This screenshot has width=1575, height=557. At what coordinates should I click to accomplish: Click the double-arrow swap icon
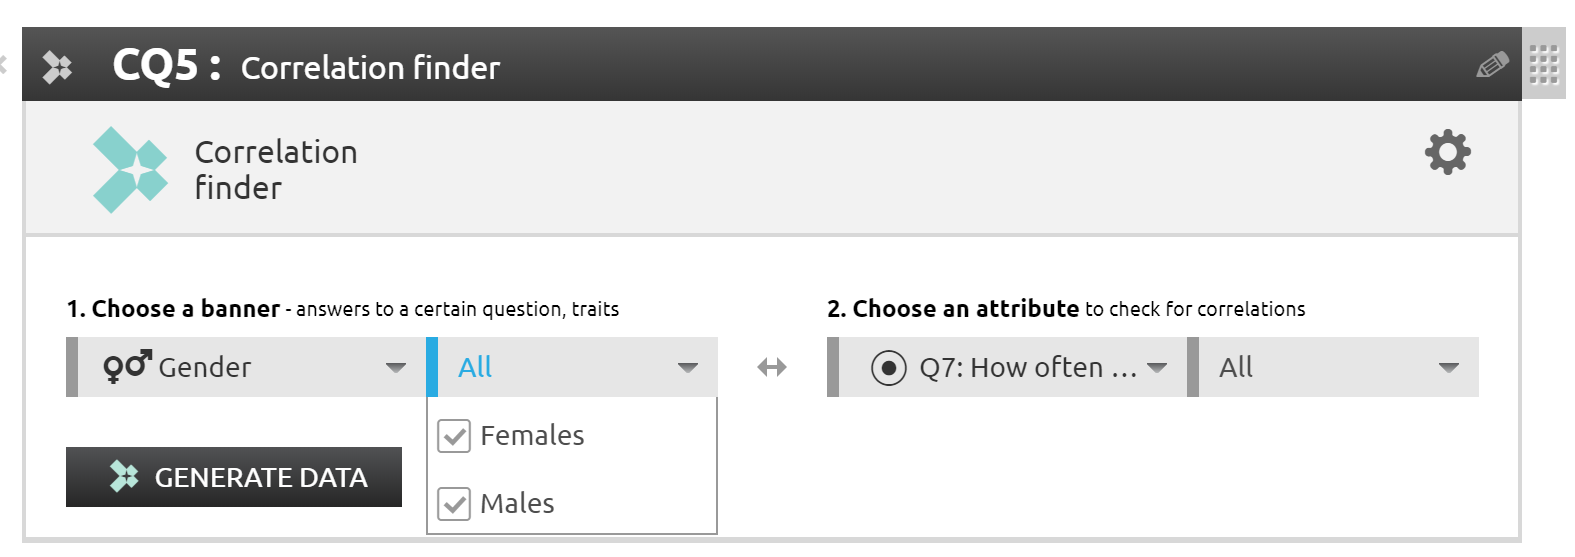coord(772,367)
